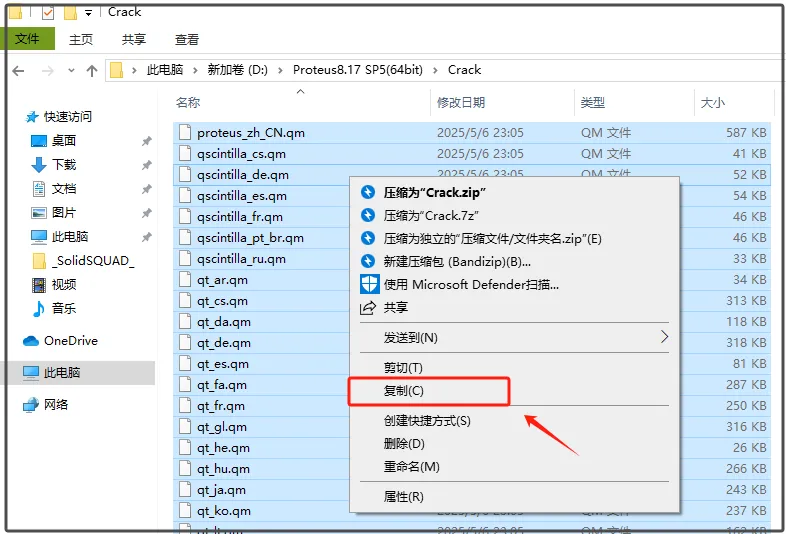
Task: Sort by 大小 column header
Action: tap(713, 103)
